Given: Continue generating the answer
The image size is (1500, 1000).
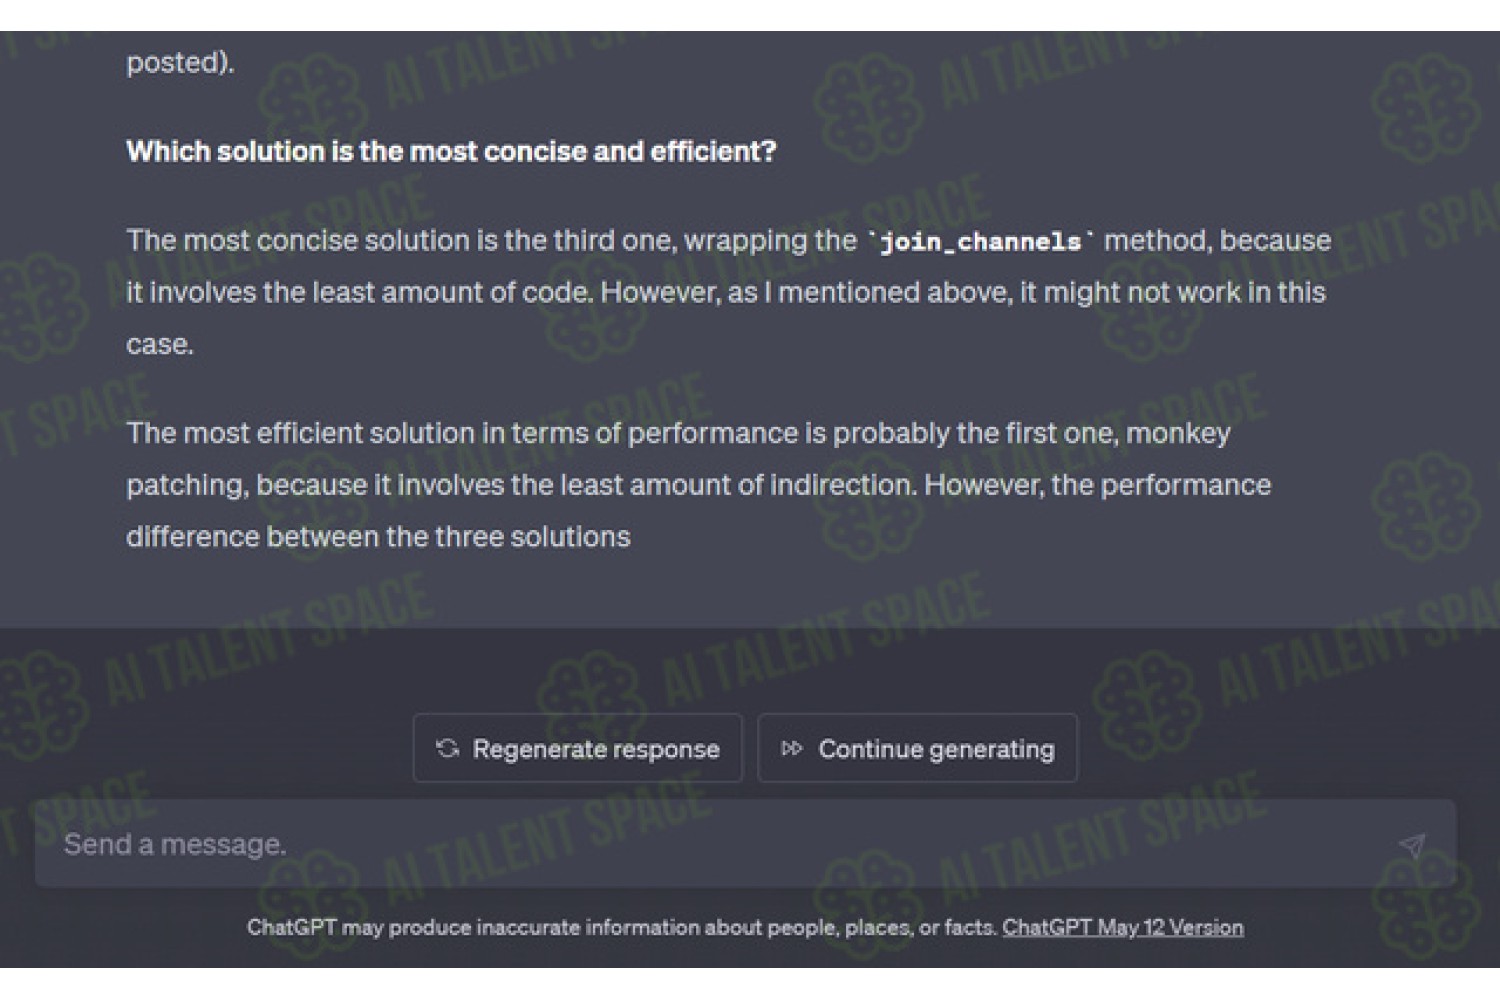Looking at the screenshot, I should point(918,748).
